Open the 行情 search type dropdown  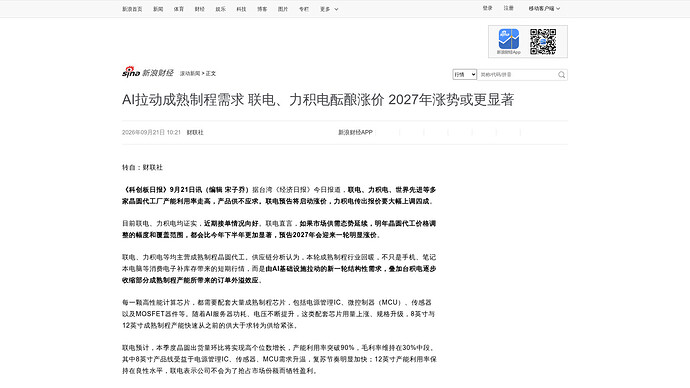(x=465, y=74)
